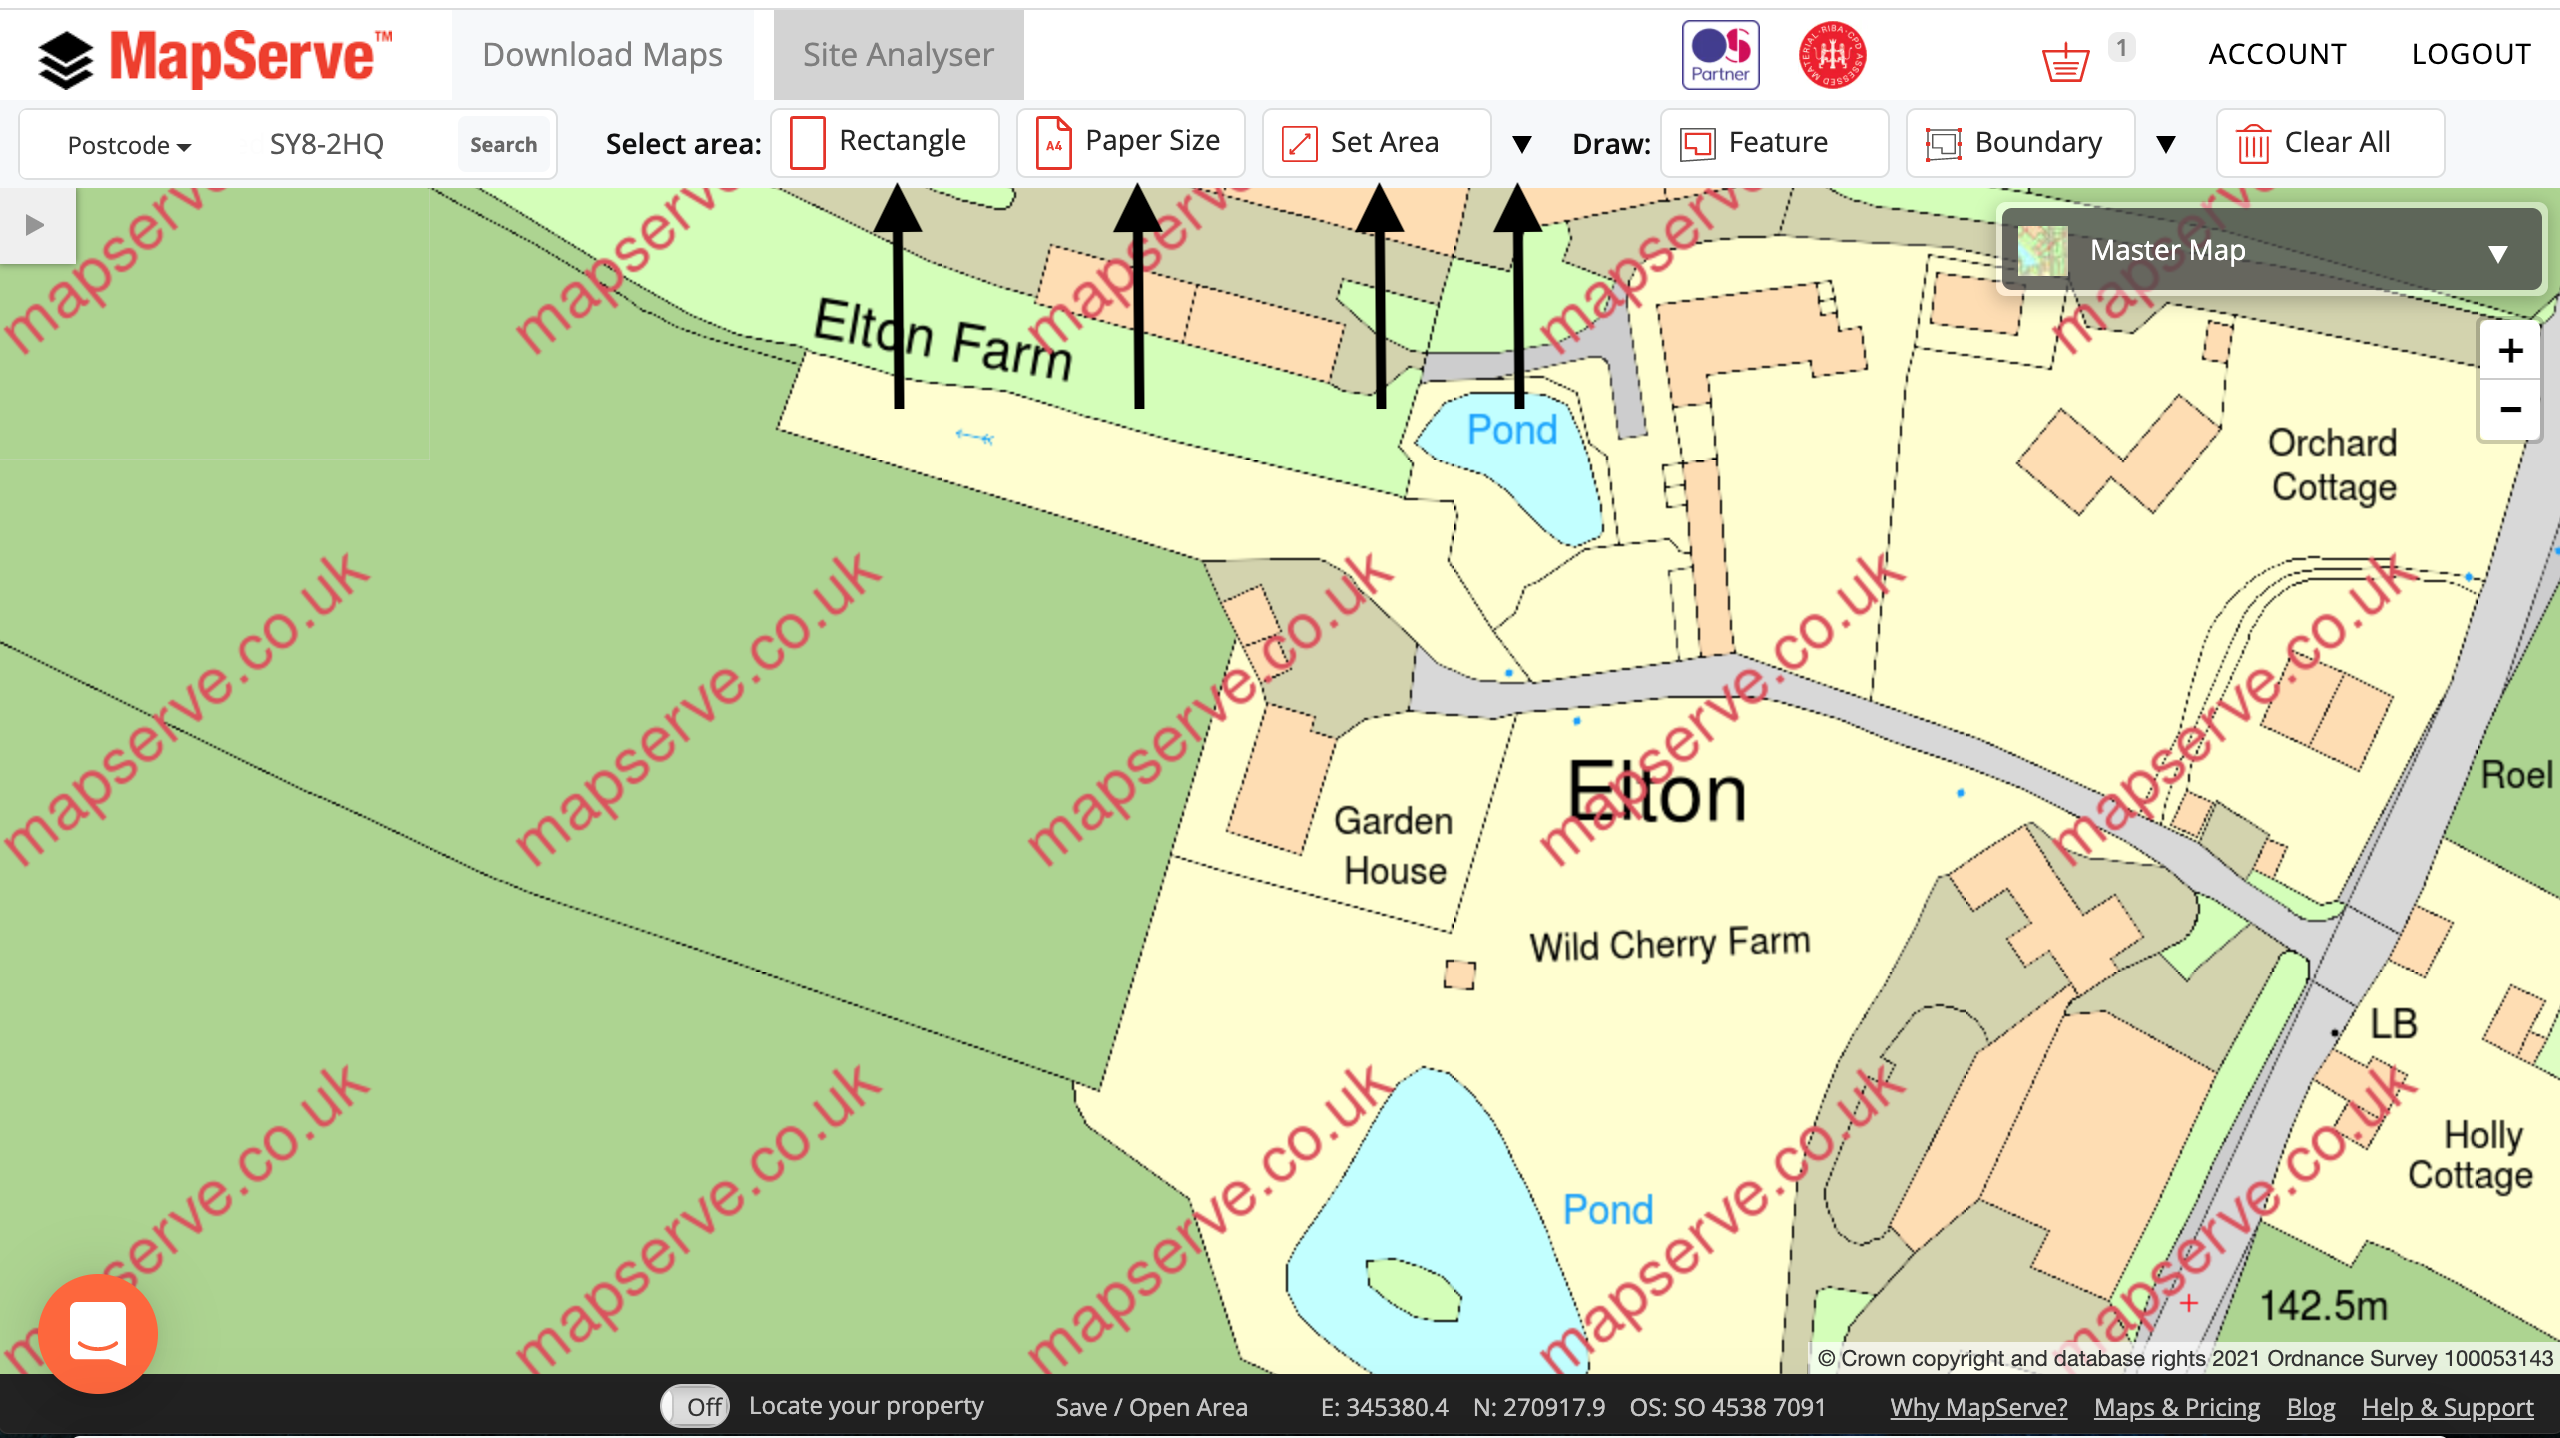The image size is (2560, 1438).
Task: Click the Paper Size selection tool
Action: tap(1125, 142)
